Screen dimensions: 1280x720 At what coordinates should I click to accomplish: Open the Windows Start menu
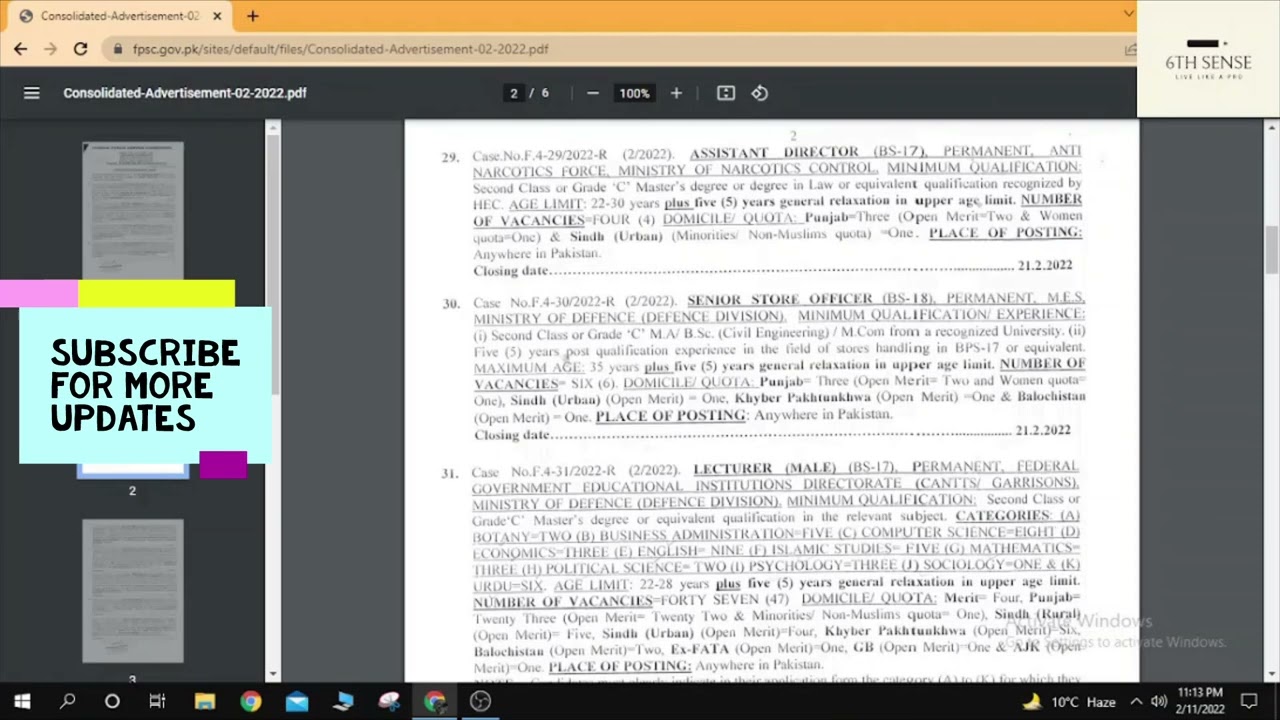click(22, 701)
